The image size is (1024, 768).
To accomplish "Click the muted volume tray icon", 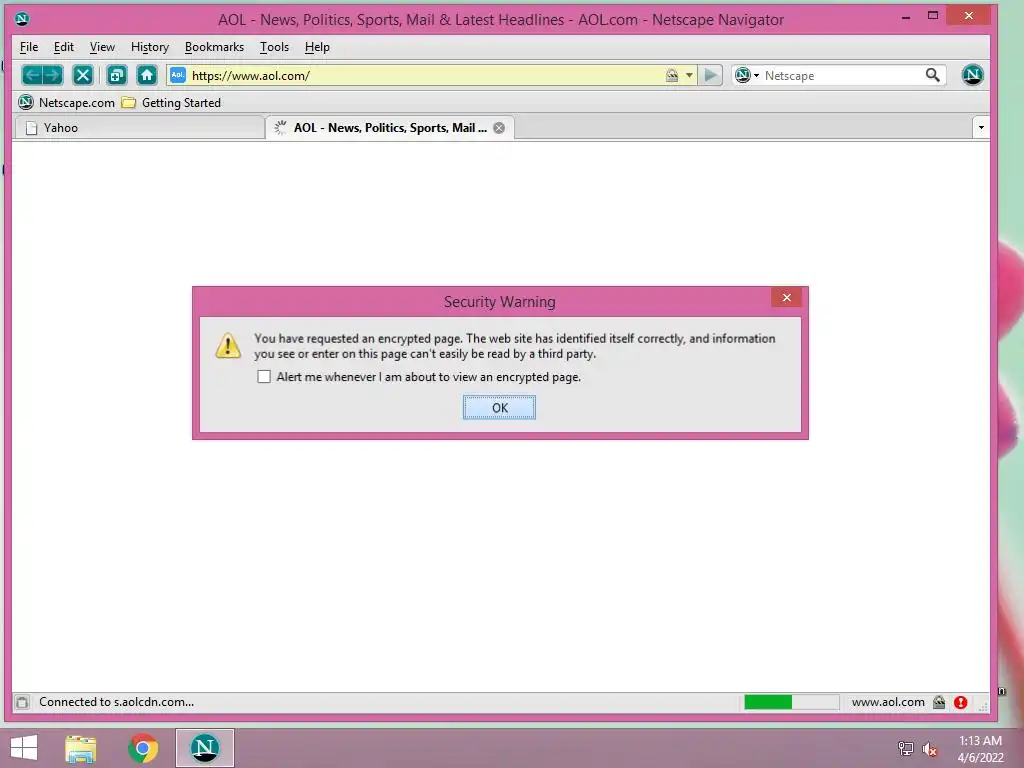I will [x=930, y=749].
